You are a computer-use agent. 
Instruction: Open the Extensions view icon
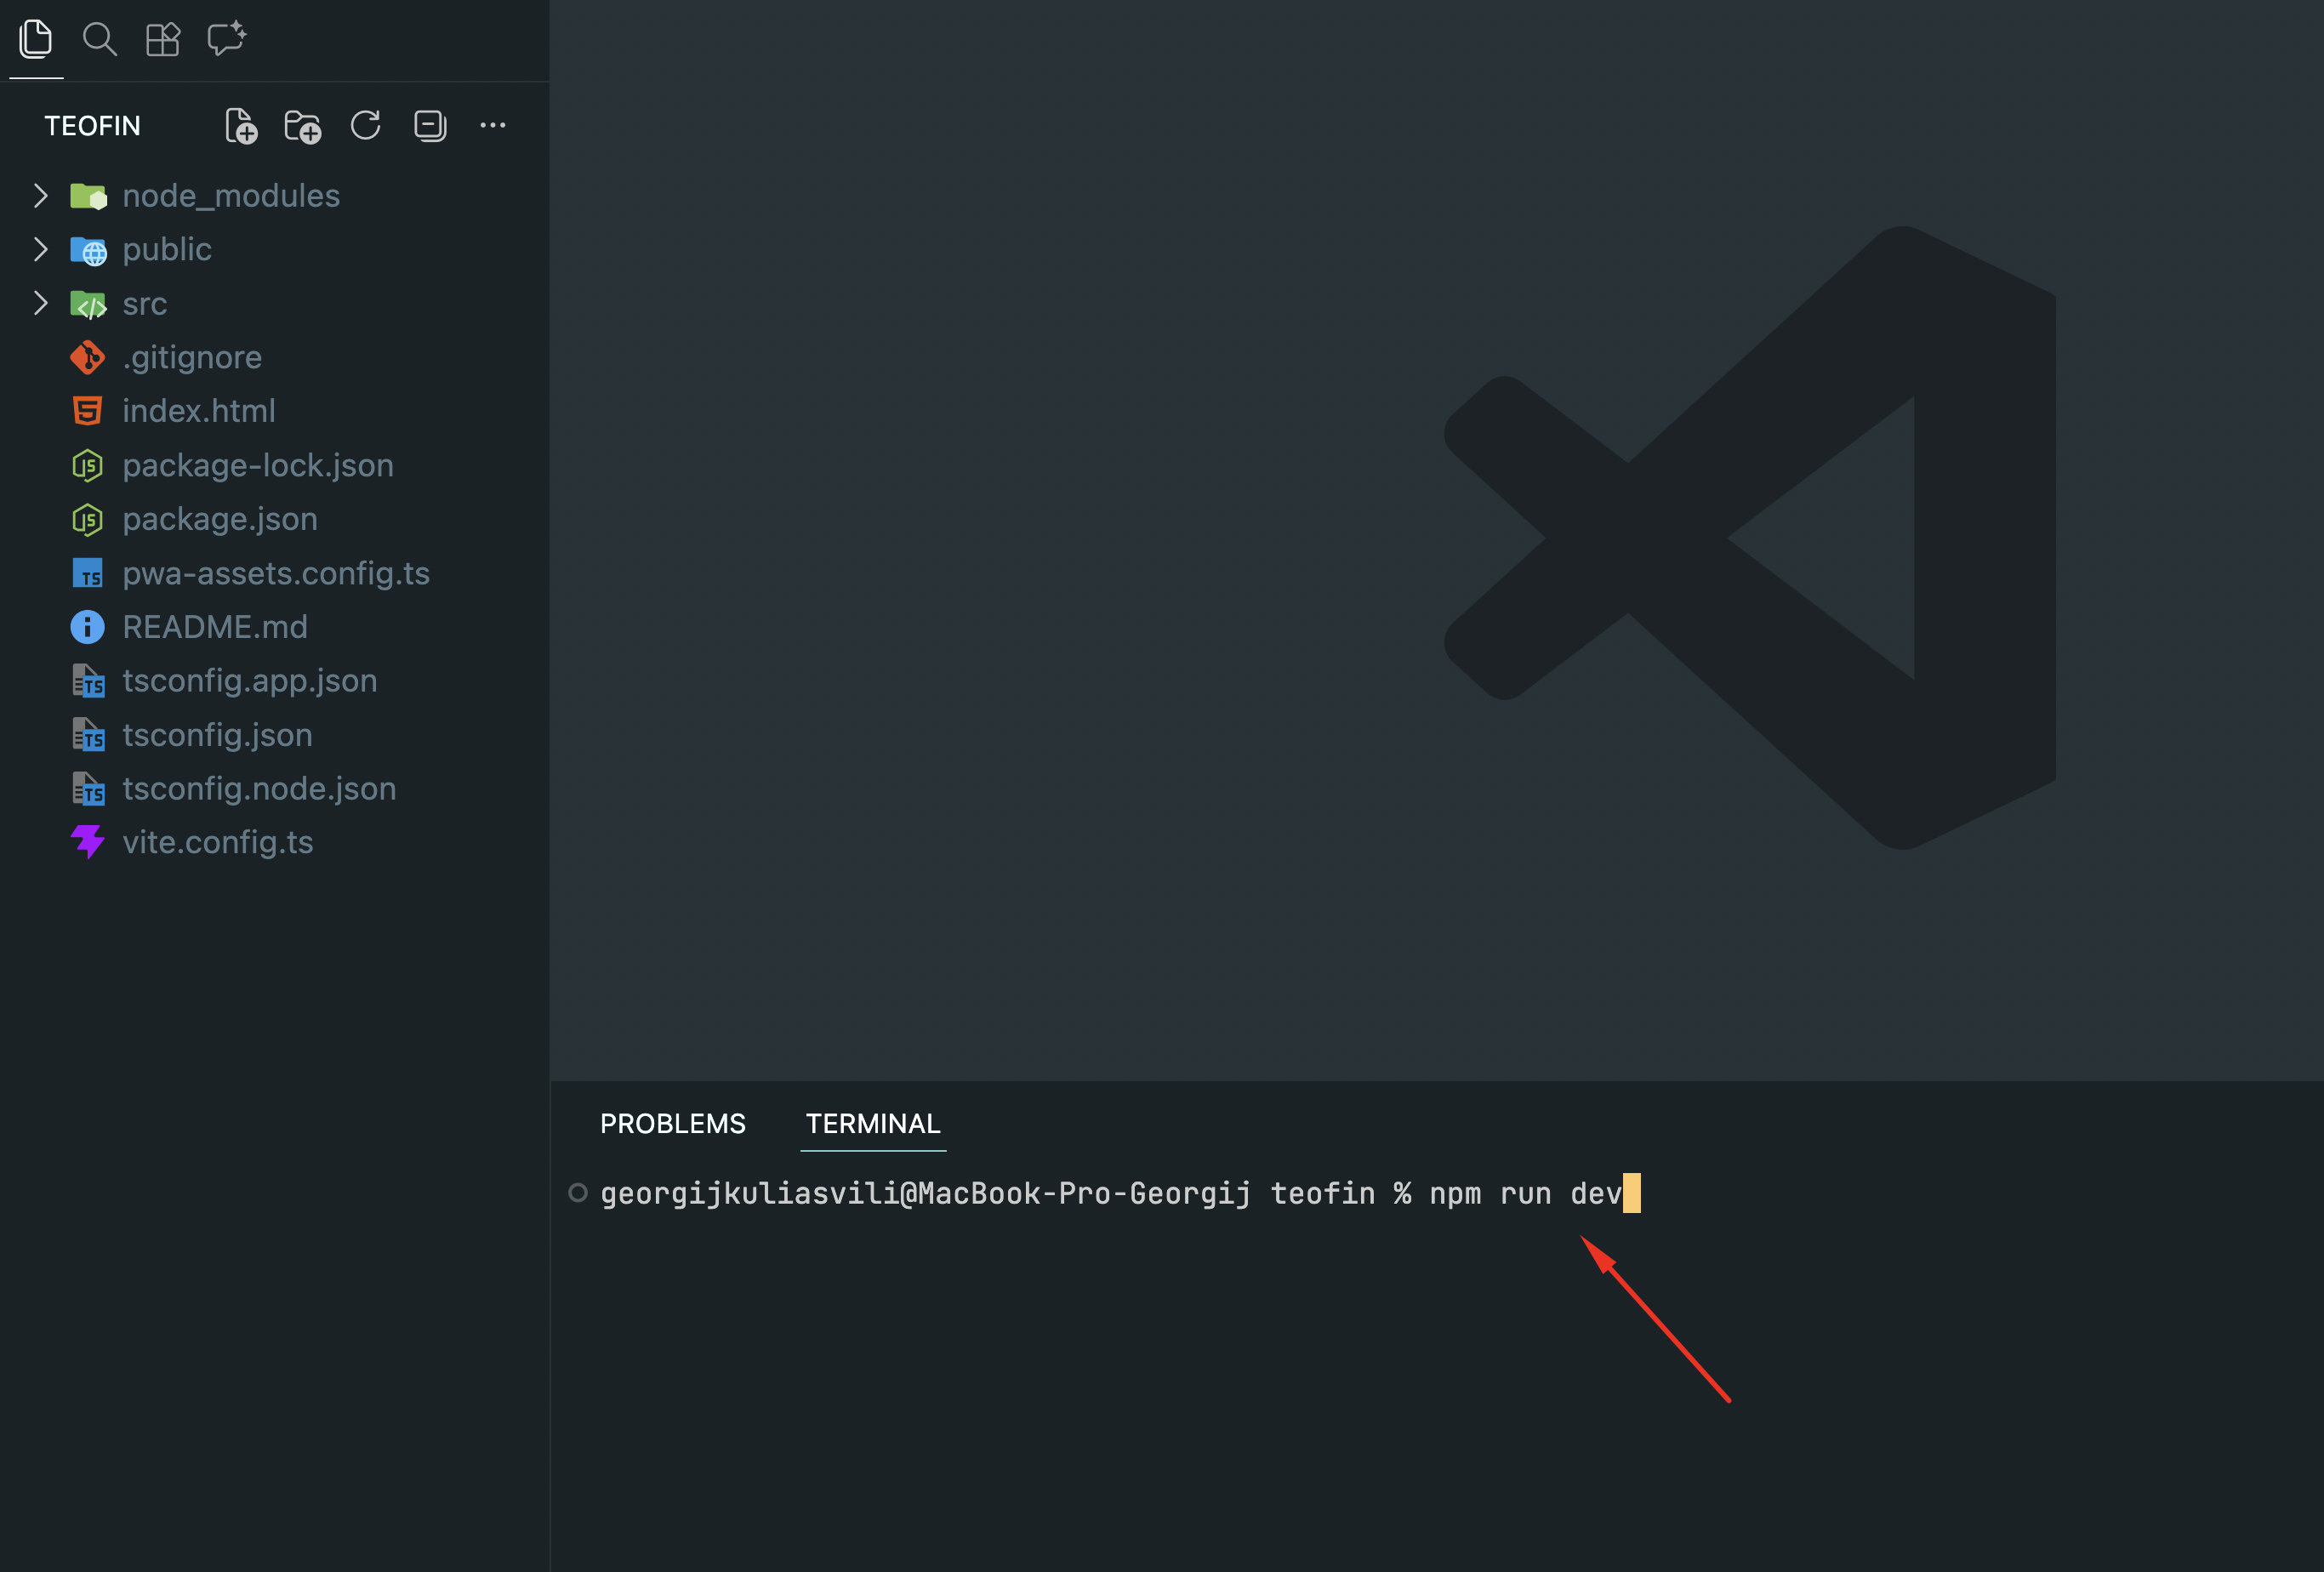(162, 40)
